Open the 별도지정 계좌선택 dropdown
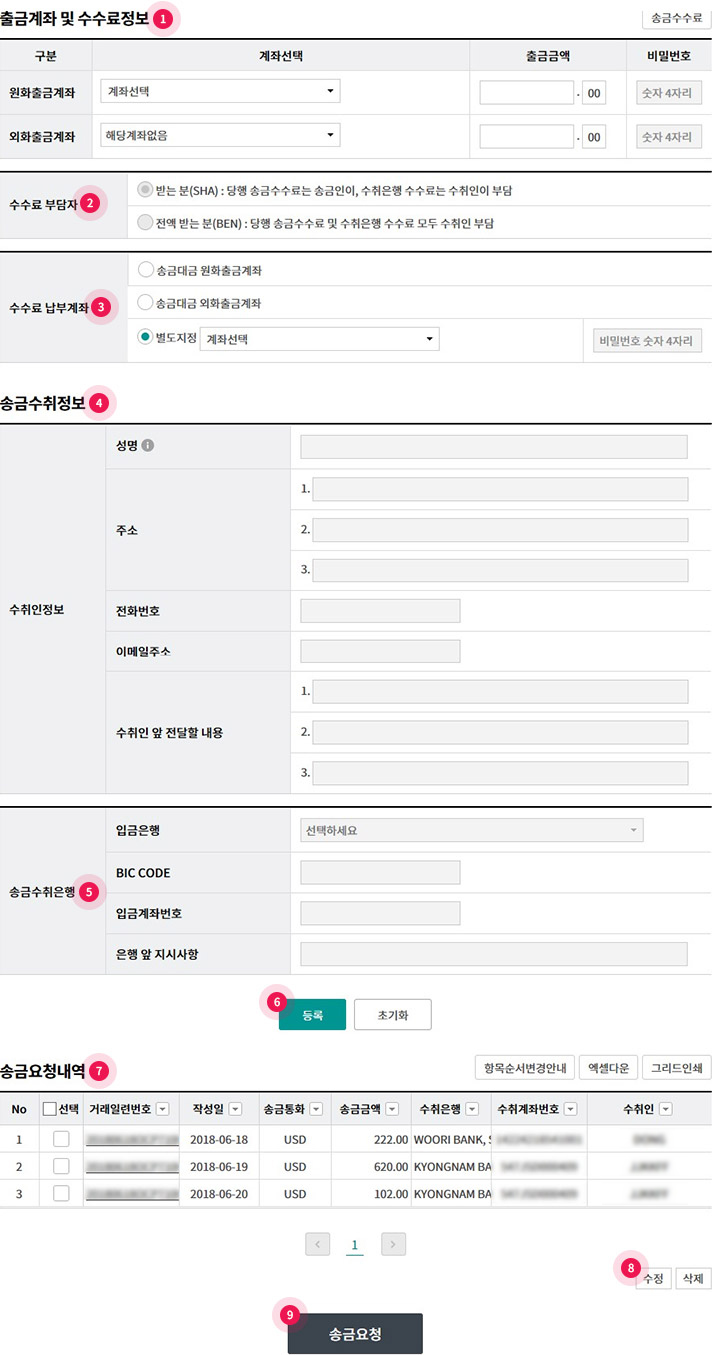Image resolution: width=712 pixels, height=1355 pixels. [x=319, y=340]
